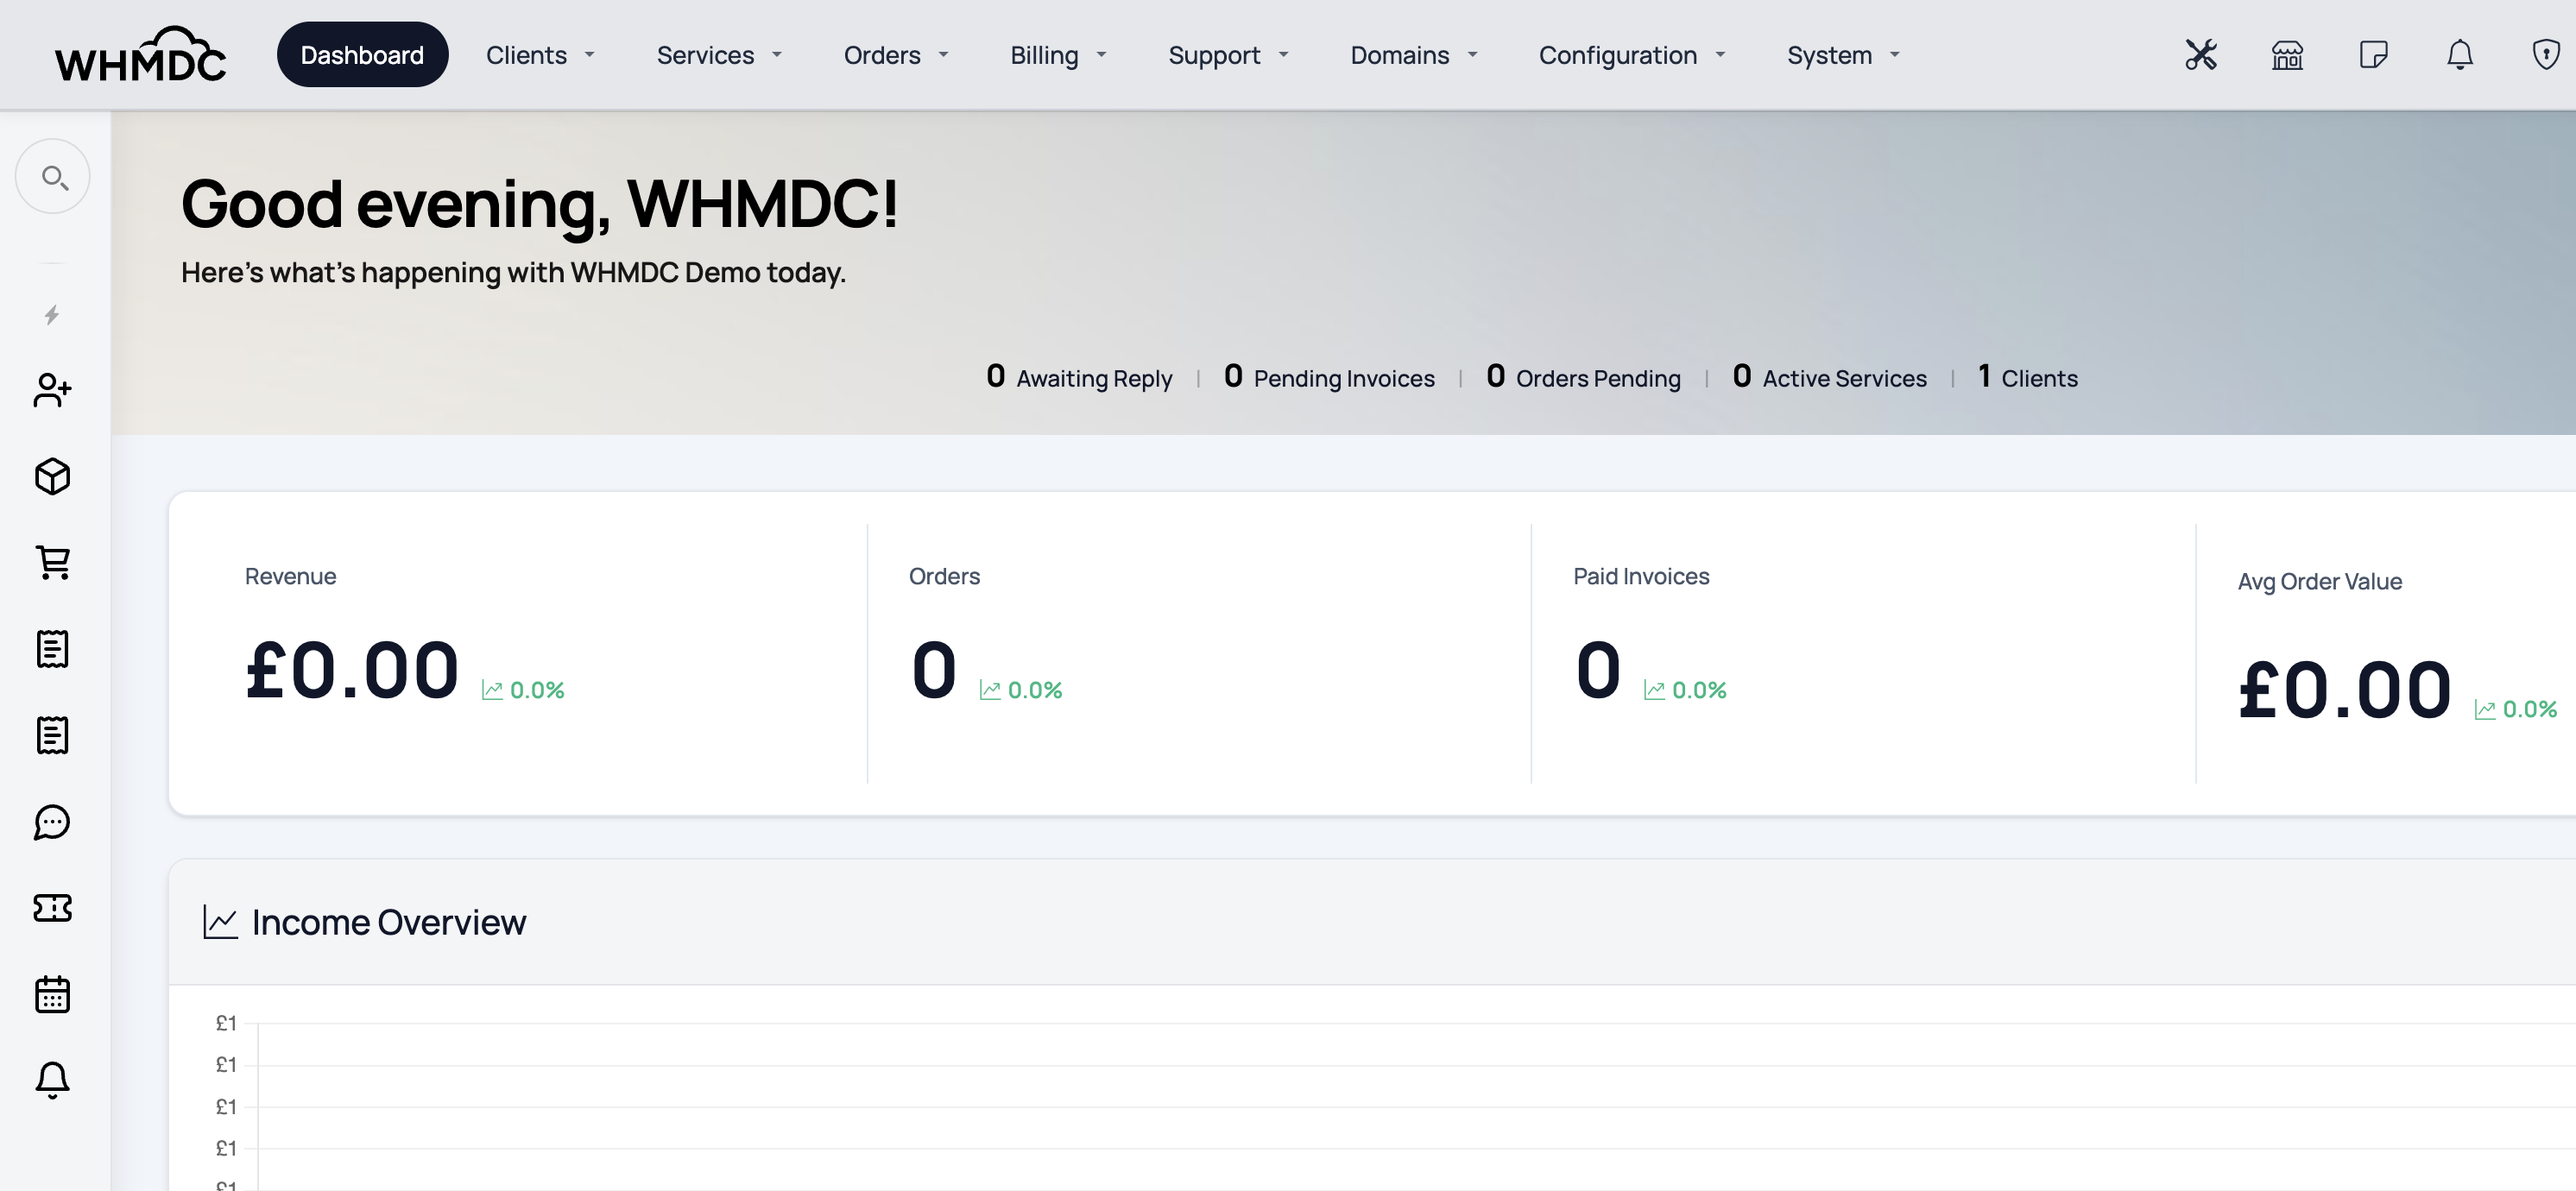The height and width of the screenshot is (1191, 2576).
Task: Open the cube products sidebar icon
Action: tap(52, 477)
